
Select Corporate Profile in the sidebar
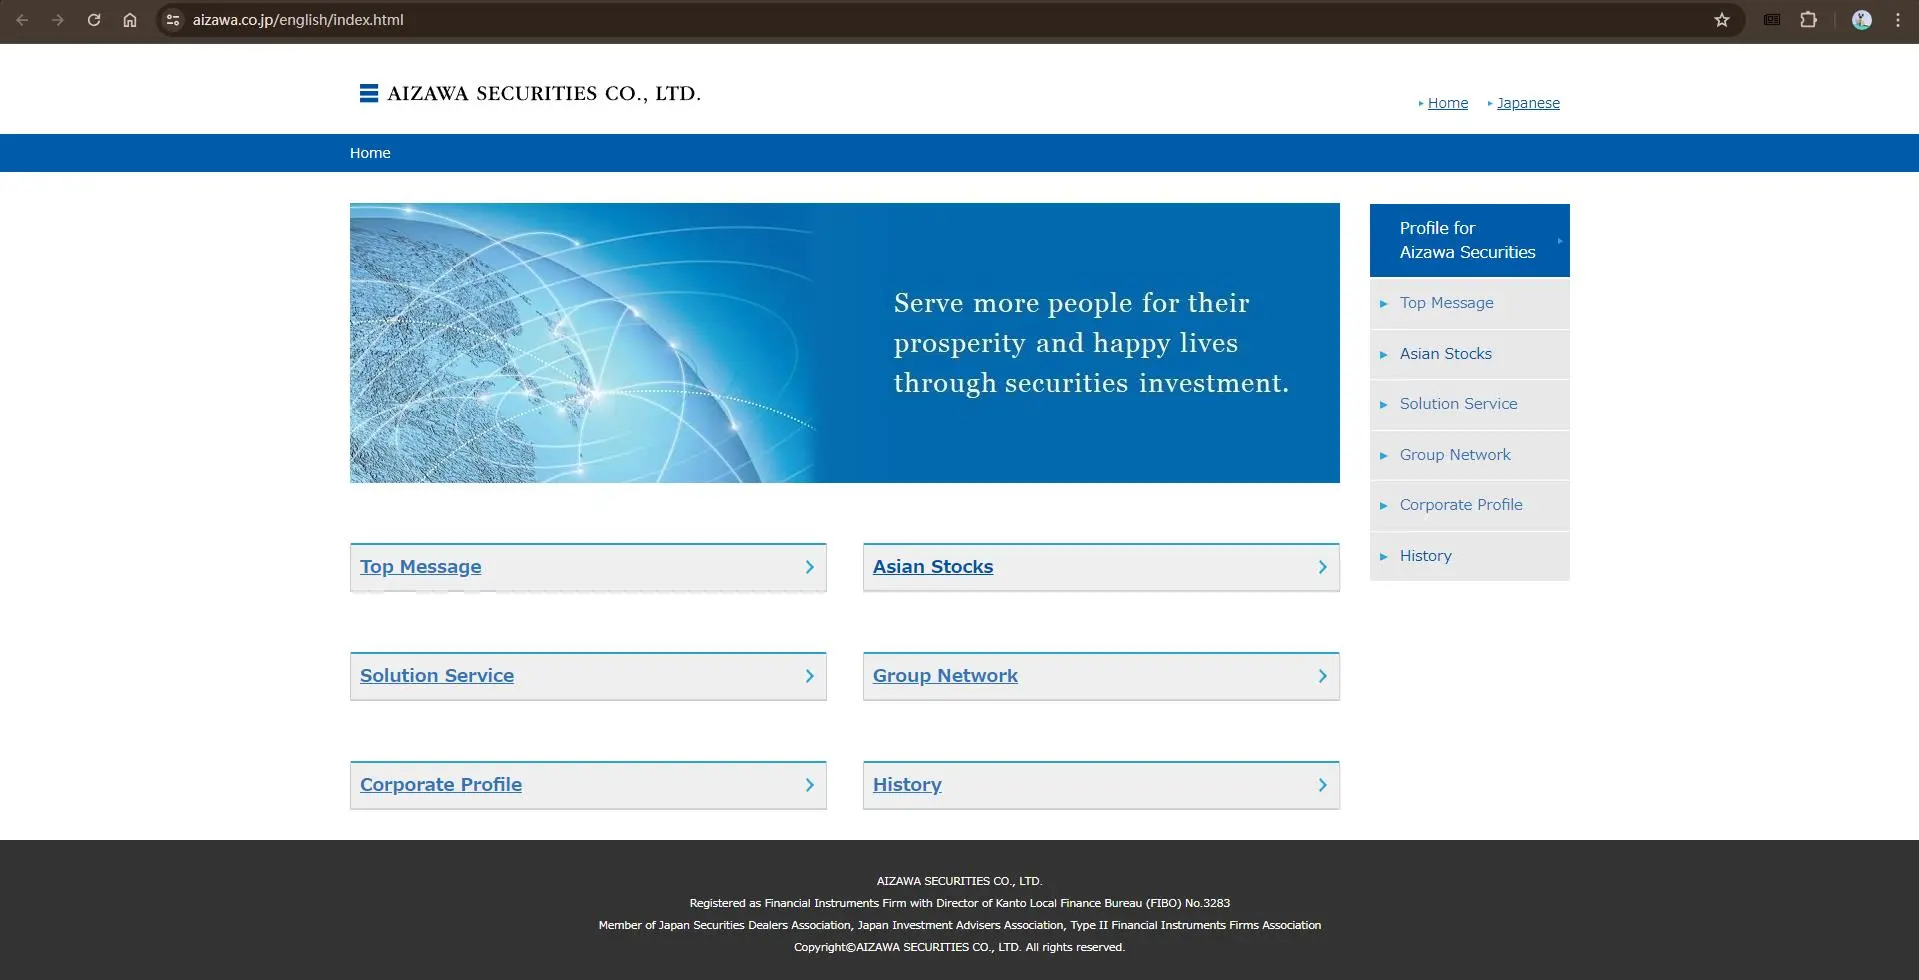(x=1470, y=505)
